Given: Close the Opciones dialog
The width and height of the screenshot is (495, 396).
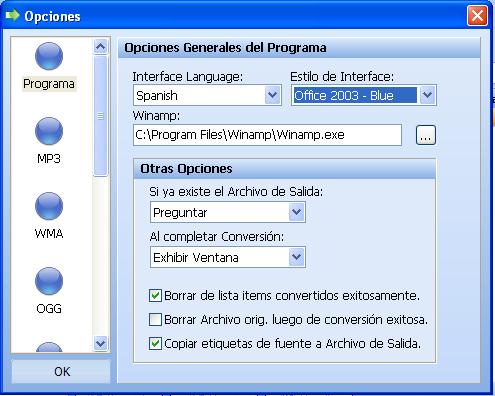Looking at the screenshot, I should click(477, 15).
